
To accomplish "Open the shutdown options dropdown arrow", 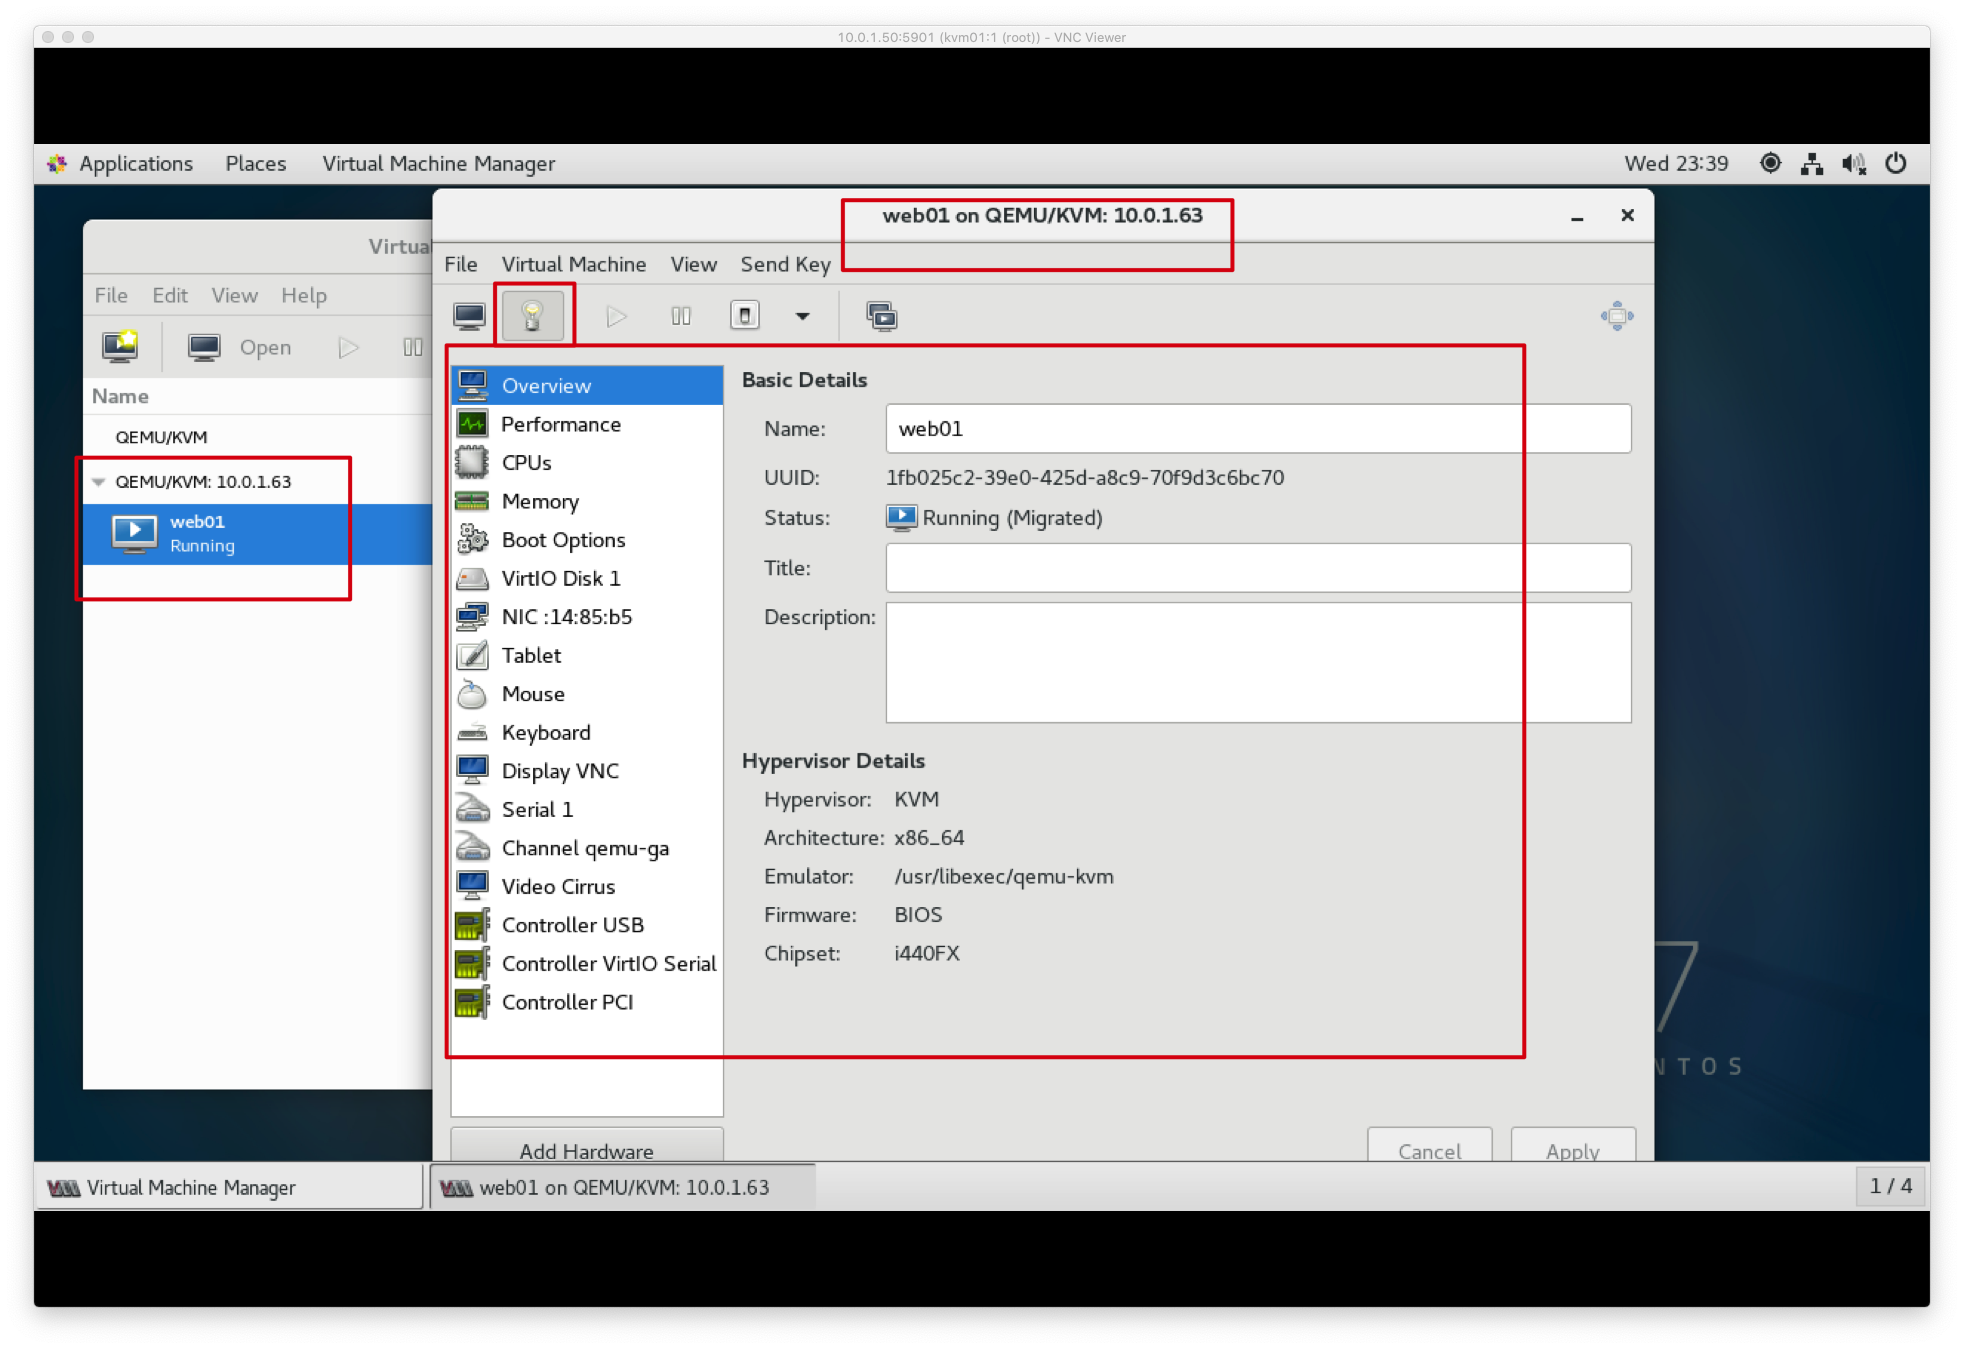I will pos(802,316).
